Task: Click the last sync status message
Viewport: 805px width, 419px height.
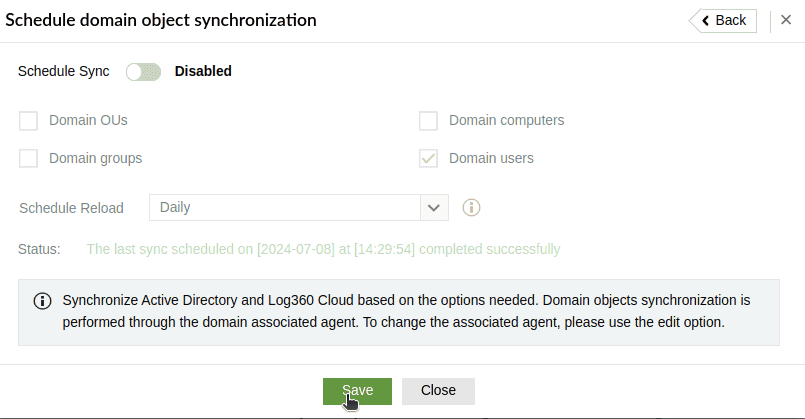Action: point(323,249)
